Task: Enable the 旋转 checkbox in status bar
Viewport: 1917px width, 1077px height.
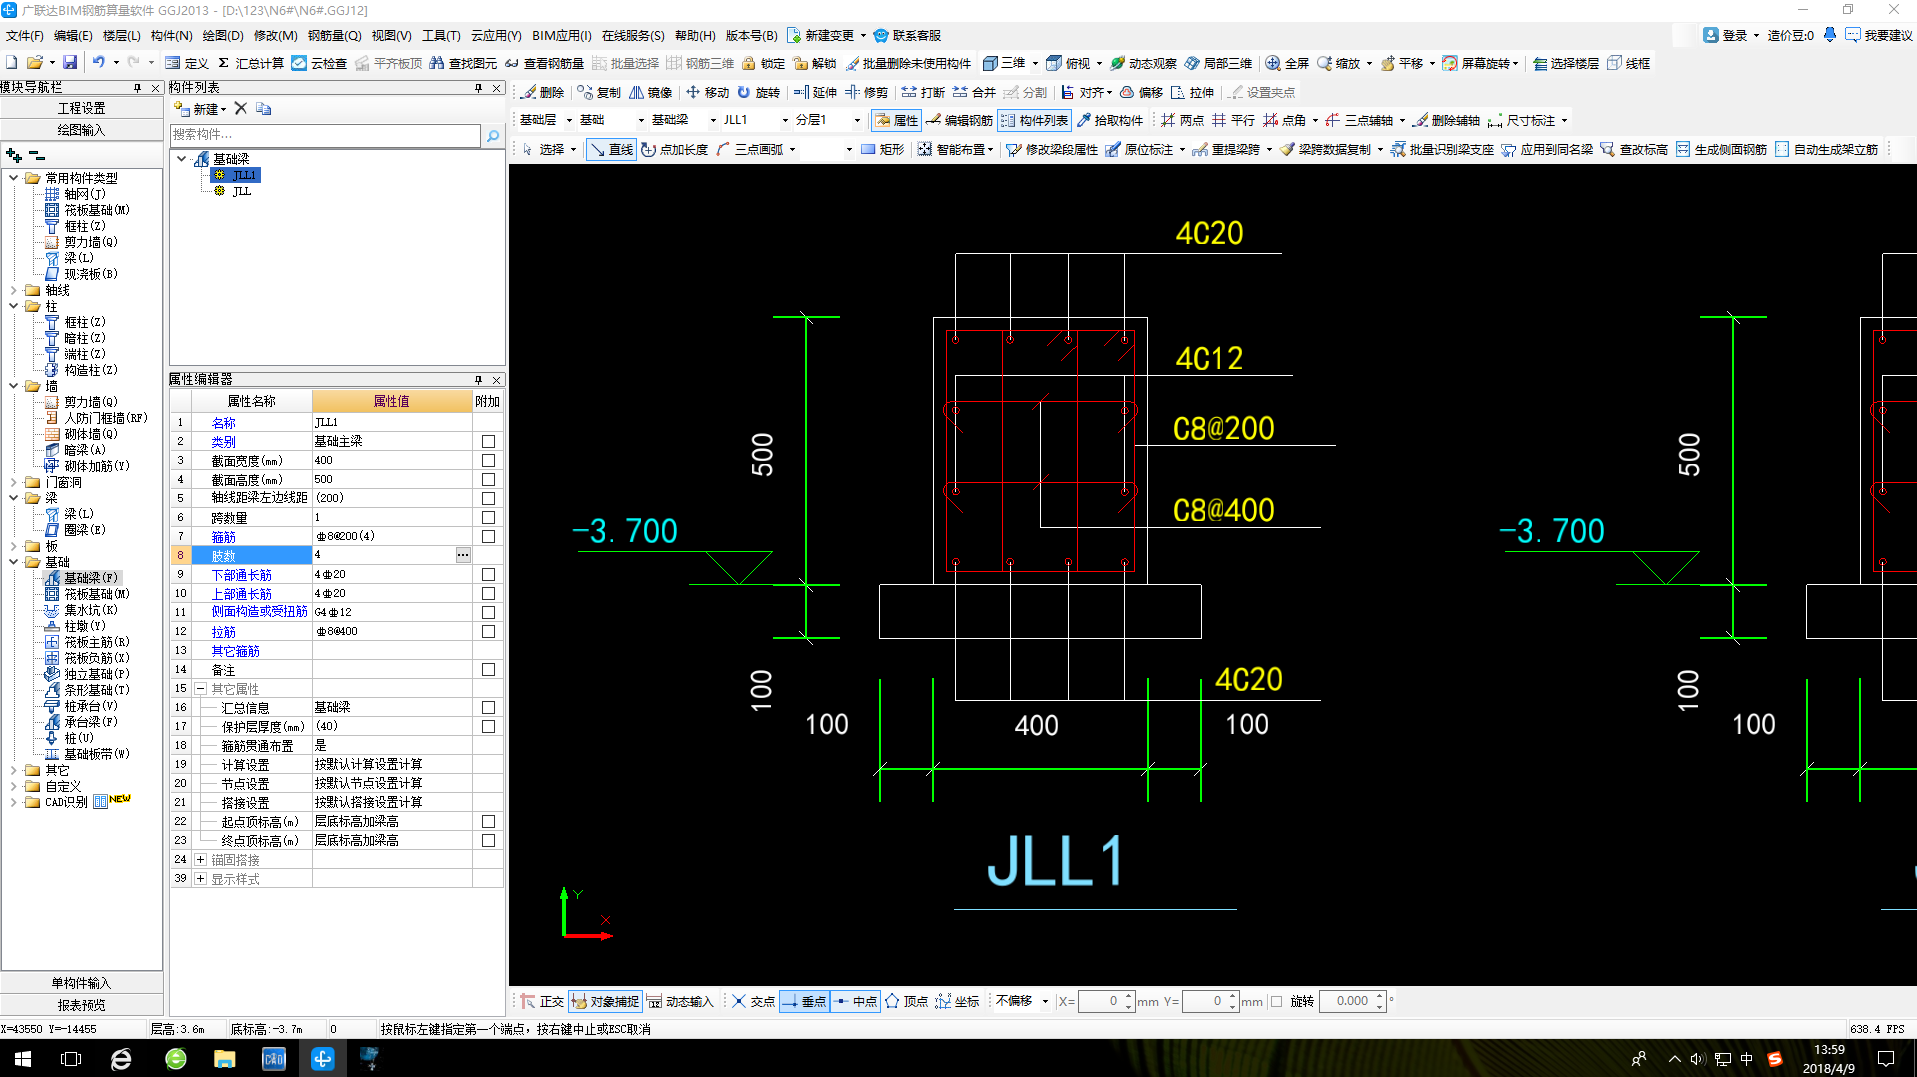Action: pyautogui.click(x=1277, y=1001)
